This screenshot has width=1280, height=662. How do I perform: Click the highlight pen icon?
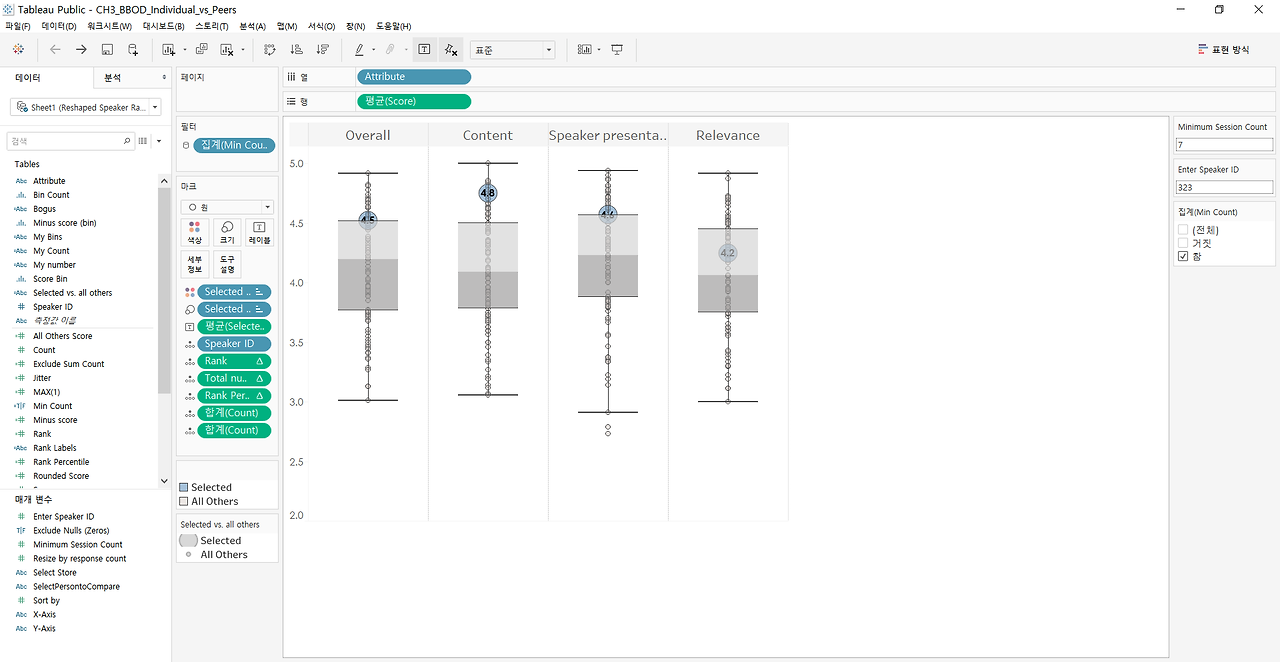coord(359,49)
